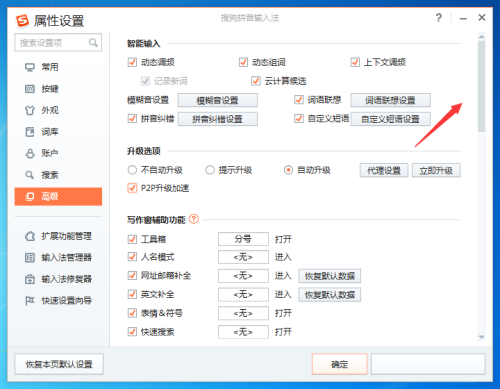The image size is (500, 389).
Task: Click the vertical scrollbar thumb
Action: pos(481,86)
